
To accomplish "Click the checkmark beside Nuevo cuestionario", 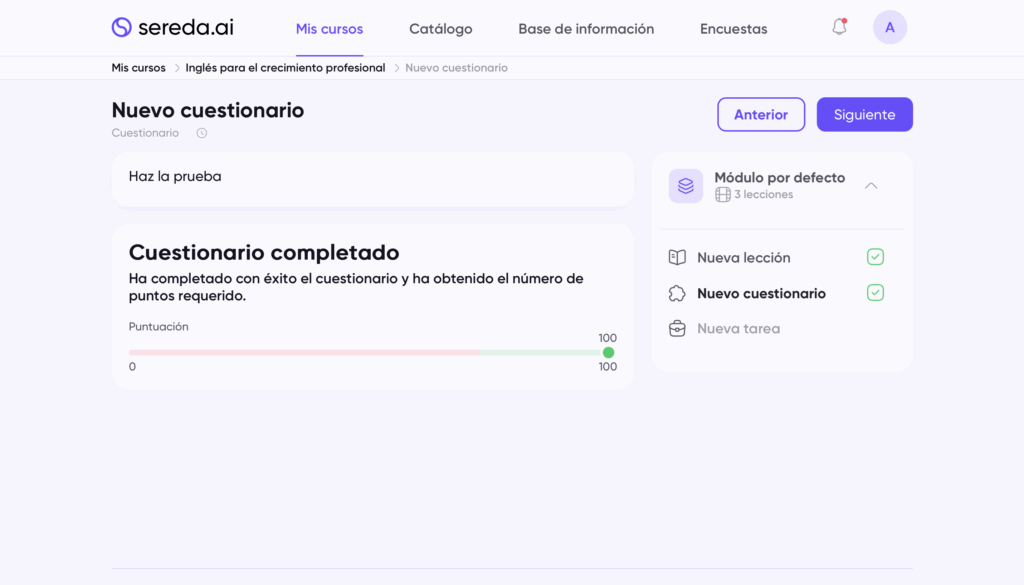I will point(875,293).
